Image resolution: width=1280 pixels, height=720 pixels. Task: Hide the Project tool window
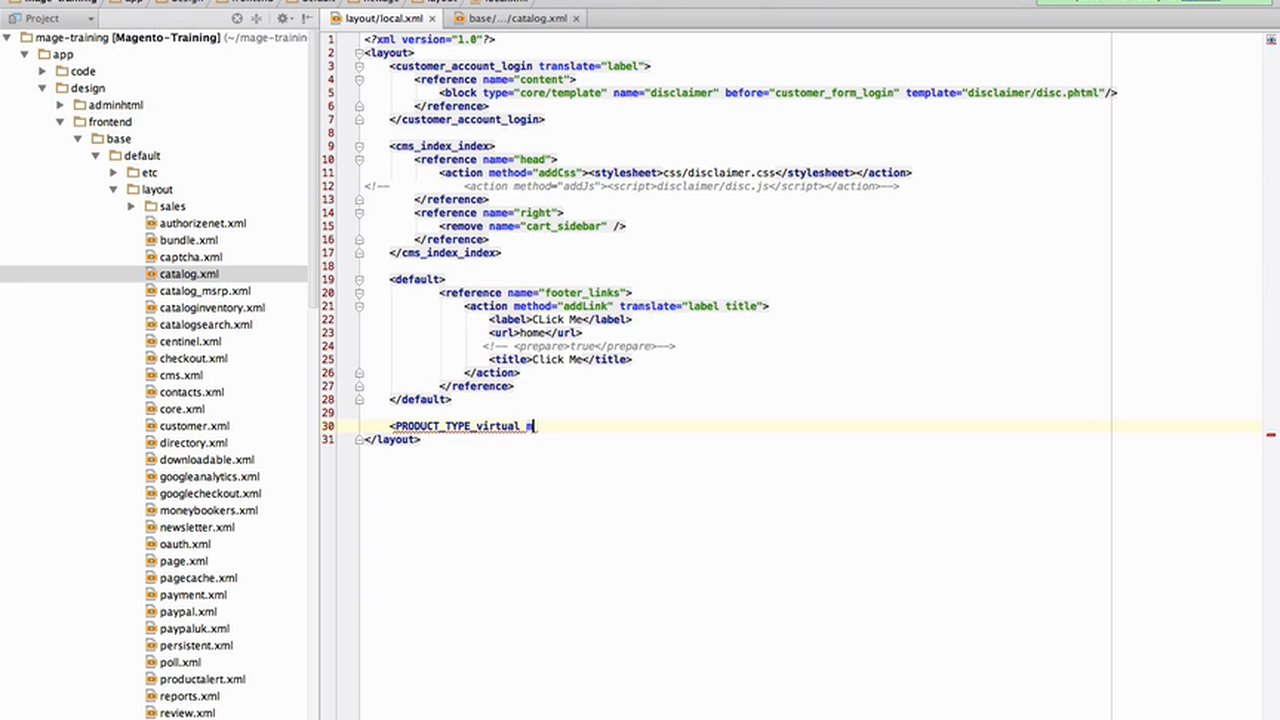click(308, 18)
